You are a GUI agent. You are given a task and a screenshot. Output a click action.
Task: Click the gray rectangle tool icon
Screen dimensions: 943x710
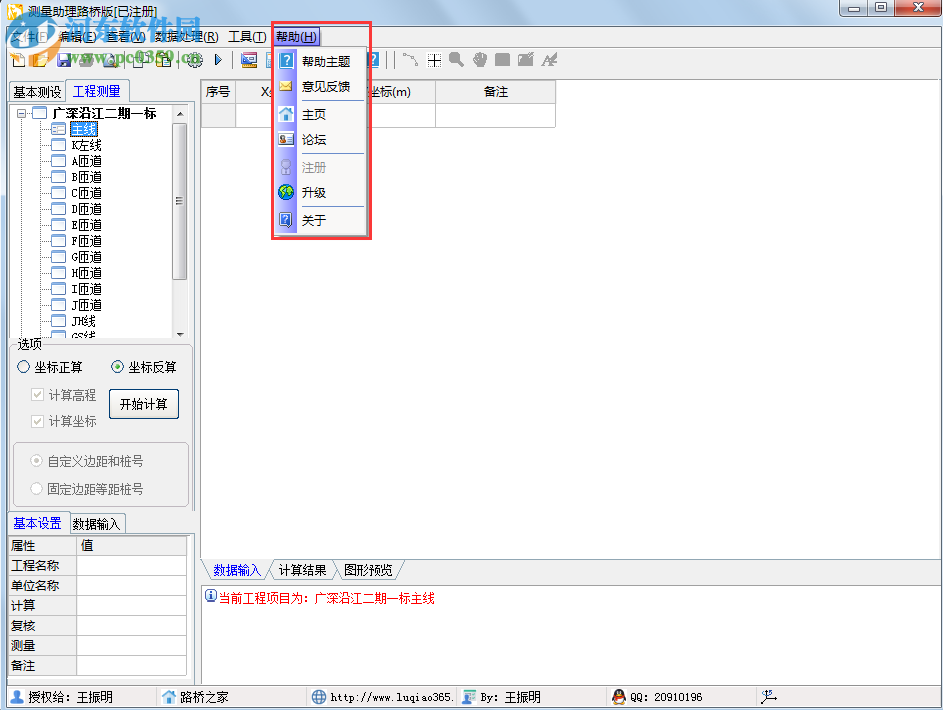[x=502, y=60]
